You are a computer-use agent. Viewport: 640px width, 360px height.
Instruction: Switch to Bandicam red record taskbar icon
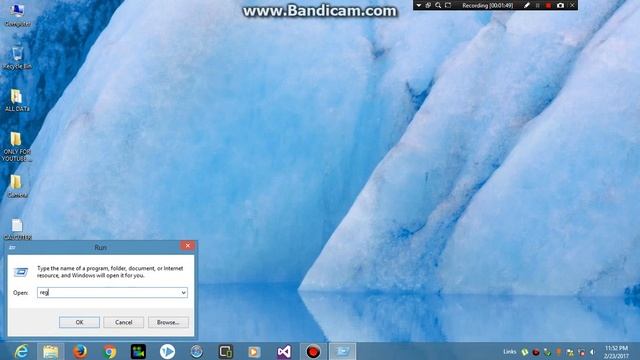tap(313, 351)
